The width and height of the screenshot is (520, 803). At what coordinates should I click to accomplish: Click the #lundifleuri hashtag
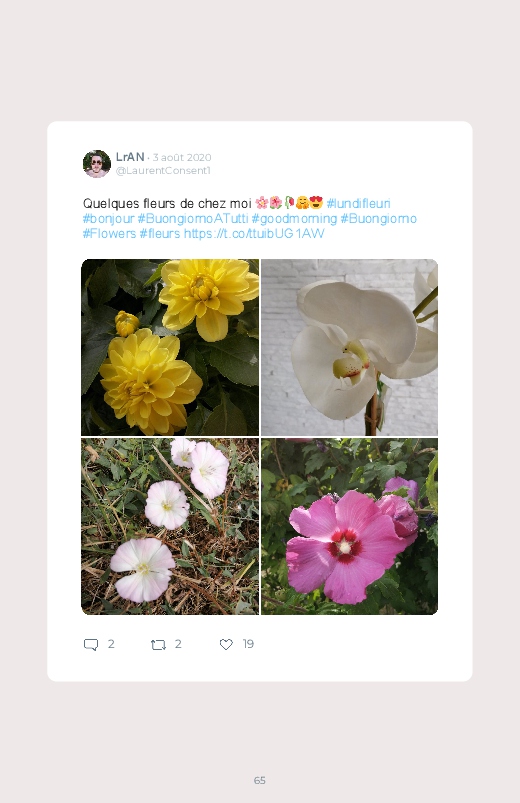[x=358, y=204]
